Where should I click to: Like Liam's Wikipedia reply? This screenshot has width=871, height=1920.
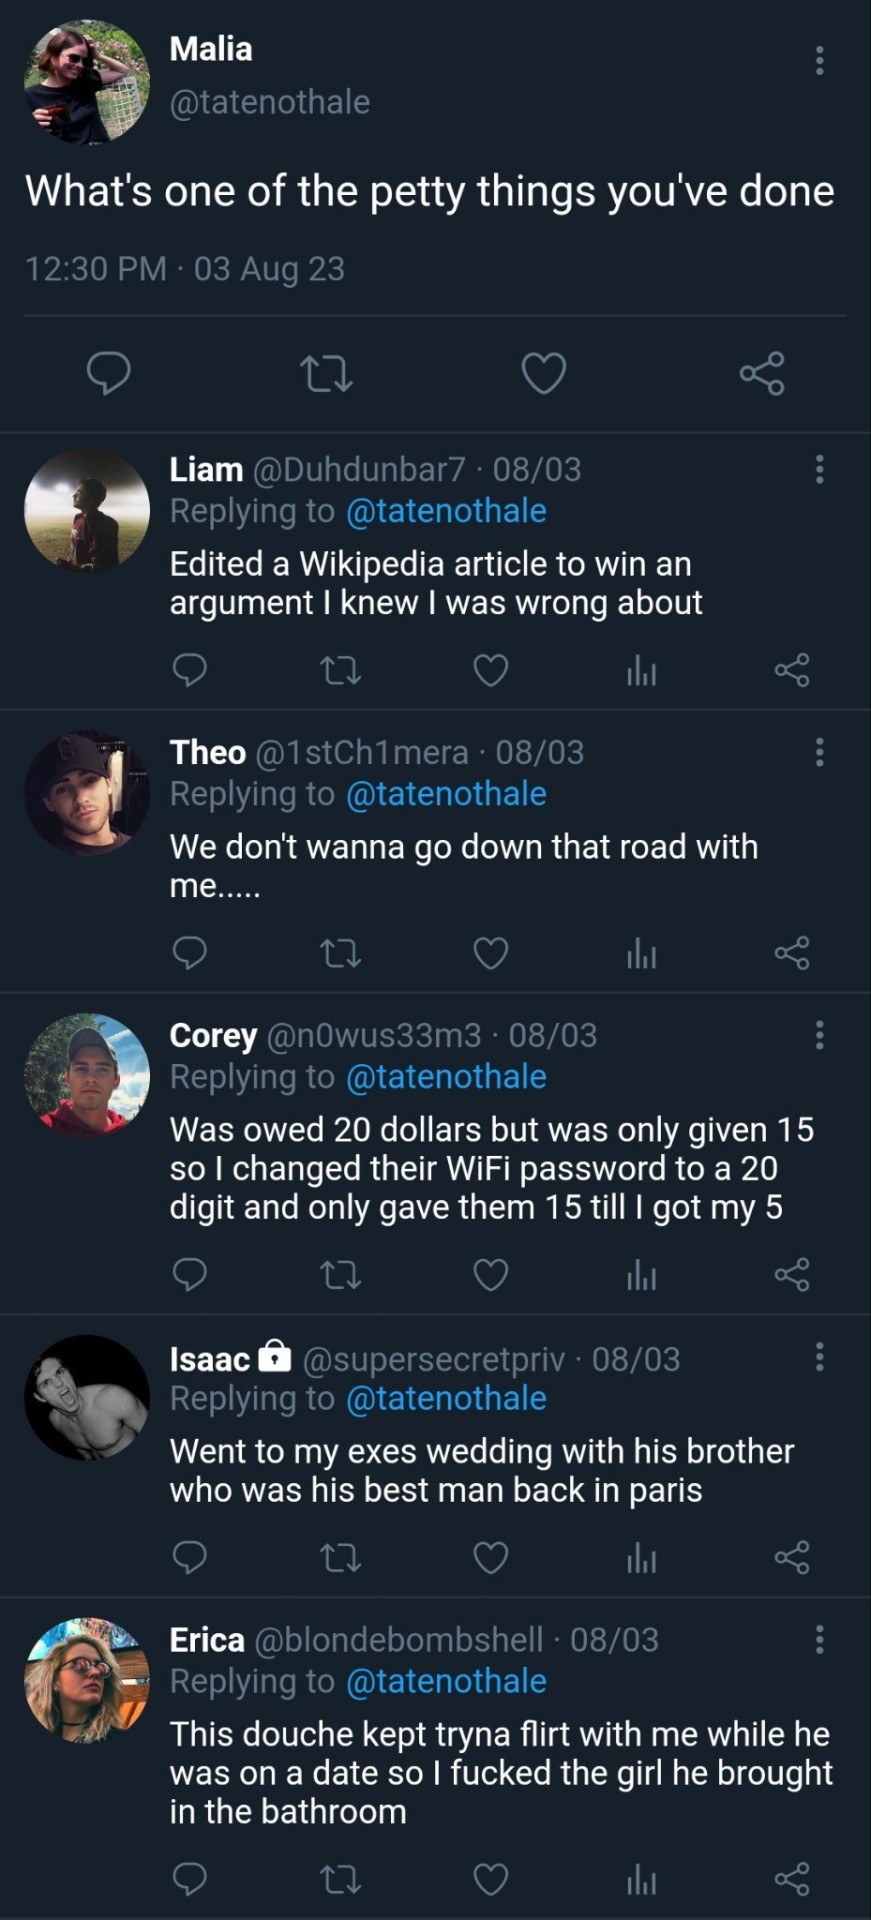coord(490,670)
